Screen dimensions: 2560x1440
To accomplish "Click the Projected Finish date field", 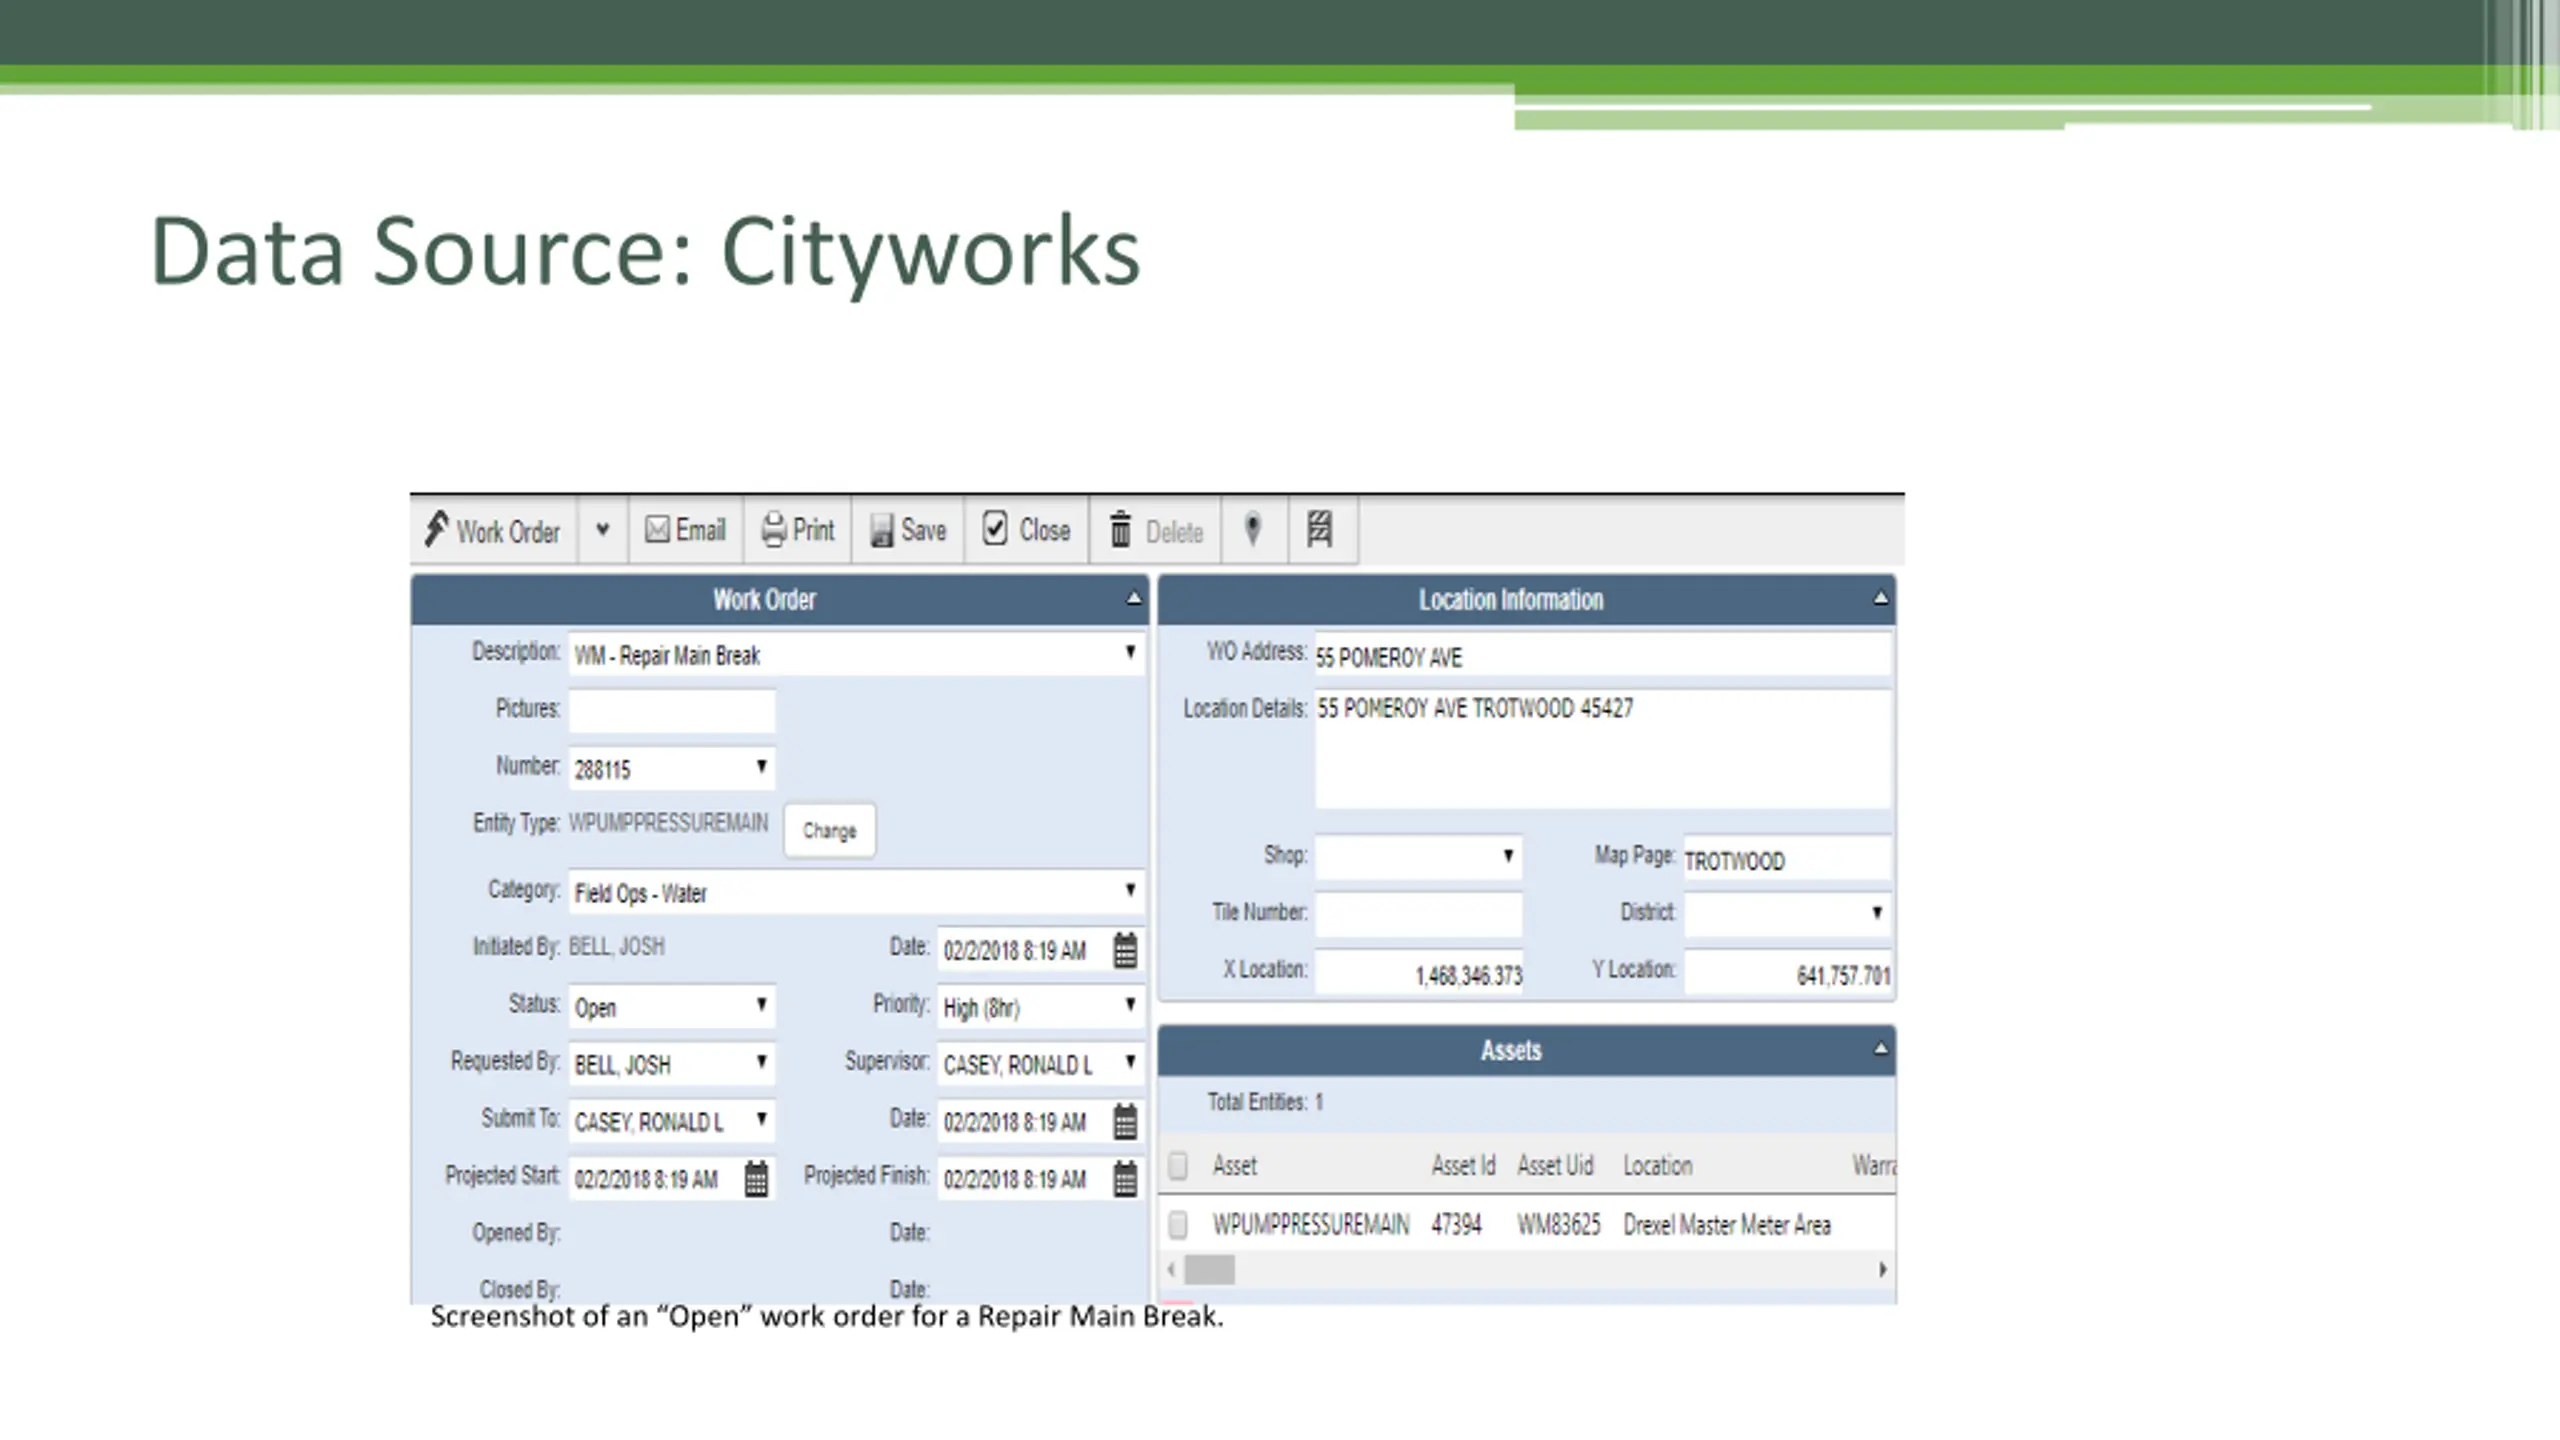I will [x=1024, y=1179].
